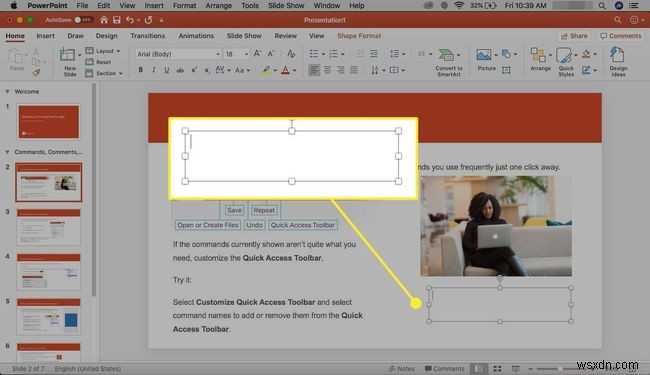Screen dimensions: 650x375
Task: Switch to the Animations tab
Action: coord(196,36)
